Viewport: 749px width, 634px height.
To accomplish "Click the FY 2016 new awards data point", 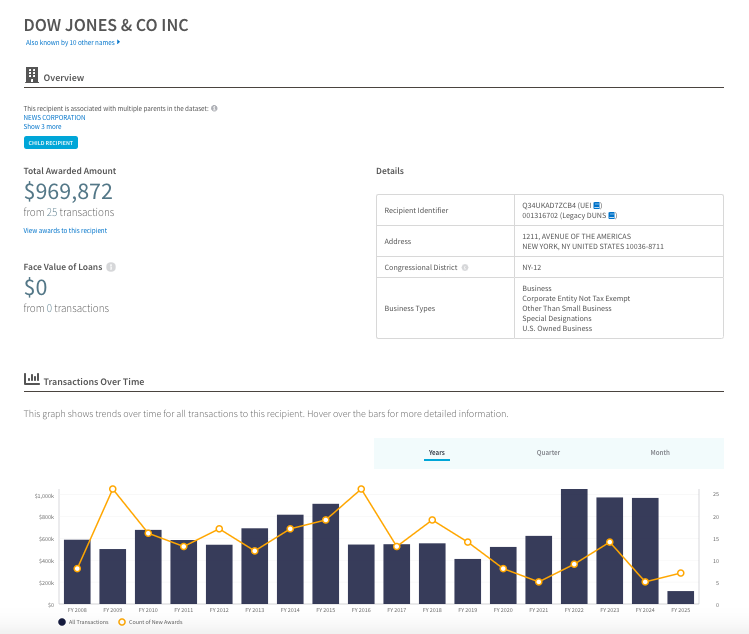I will 361,489.
